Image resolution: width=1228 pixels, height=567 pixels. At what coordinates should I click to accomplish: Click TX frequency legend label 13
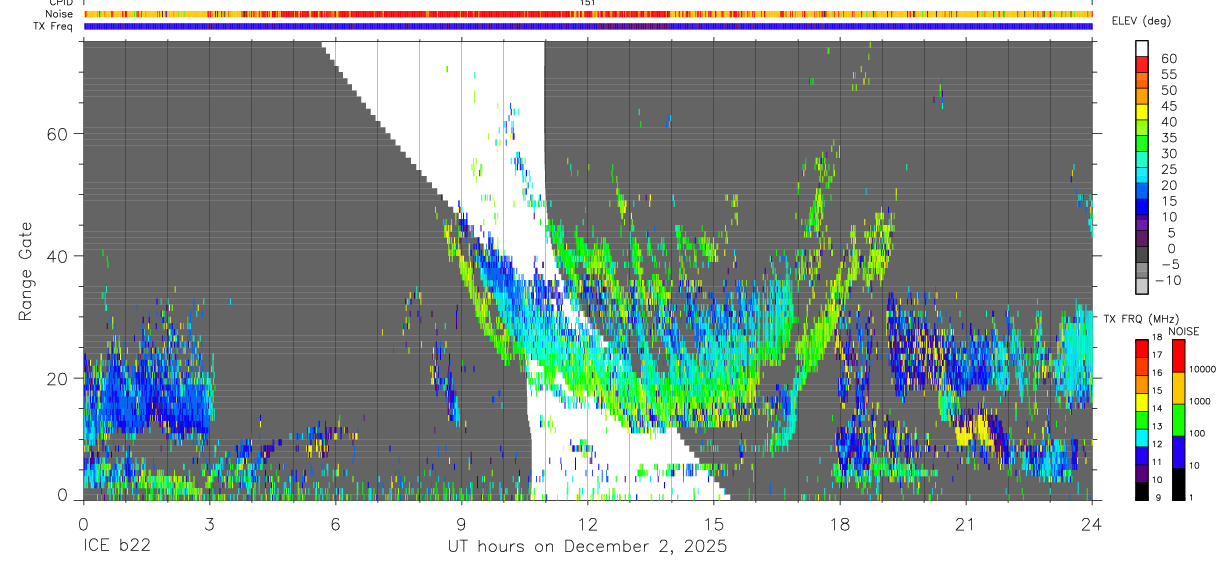[1155, 426]
